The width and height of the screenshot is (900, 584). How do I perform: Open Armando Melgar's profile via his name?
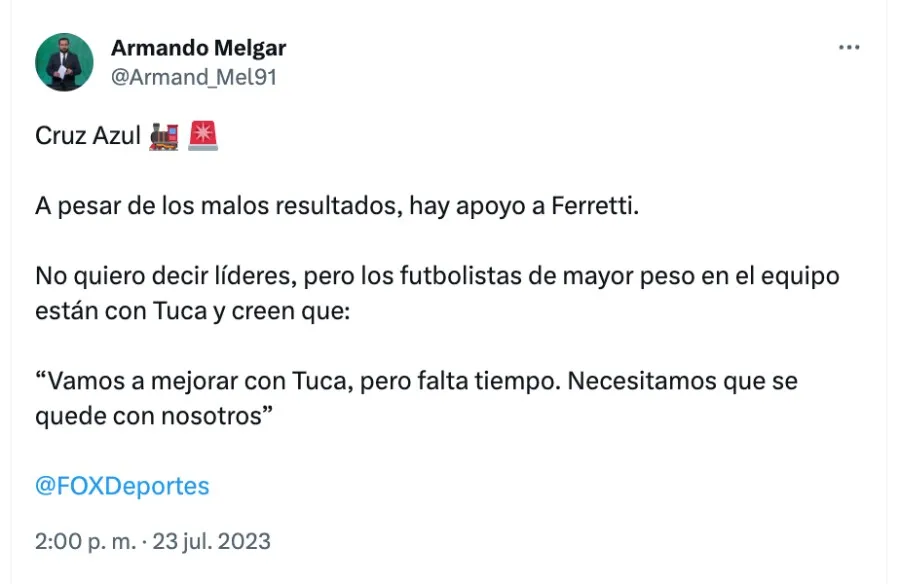click(x=199, y=47)
